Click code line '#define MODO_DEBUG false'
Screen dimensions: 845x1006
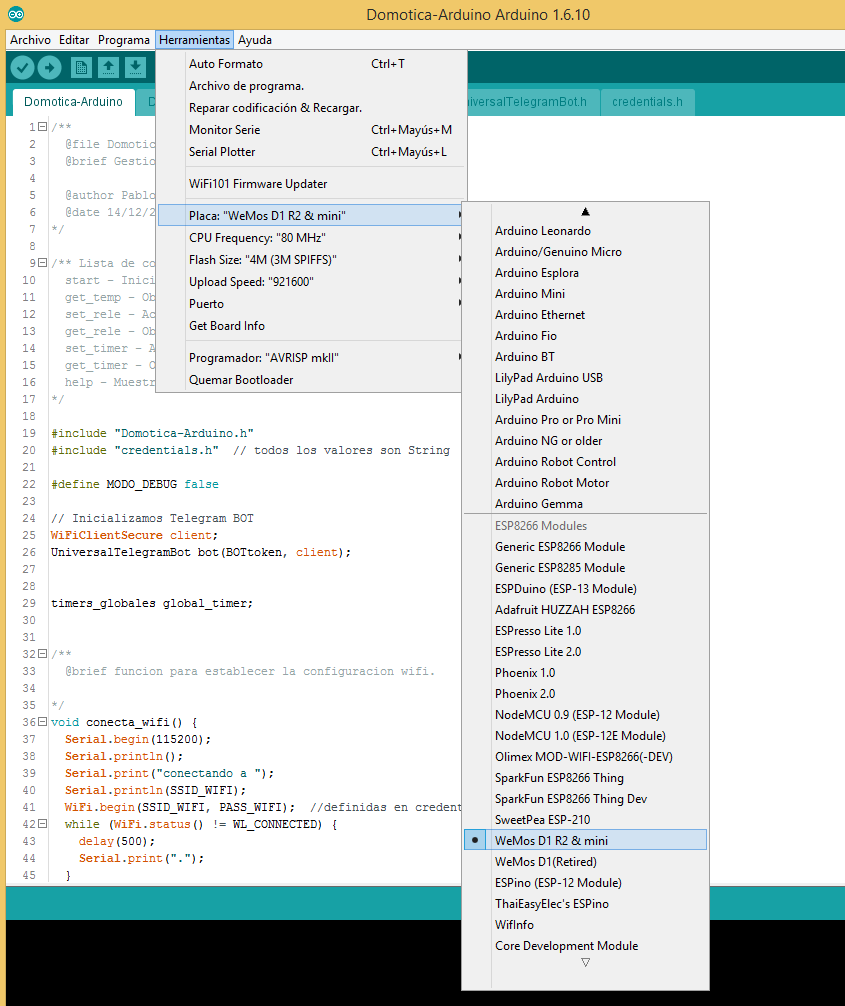[x=135, y=484]
